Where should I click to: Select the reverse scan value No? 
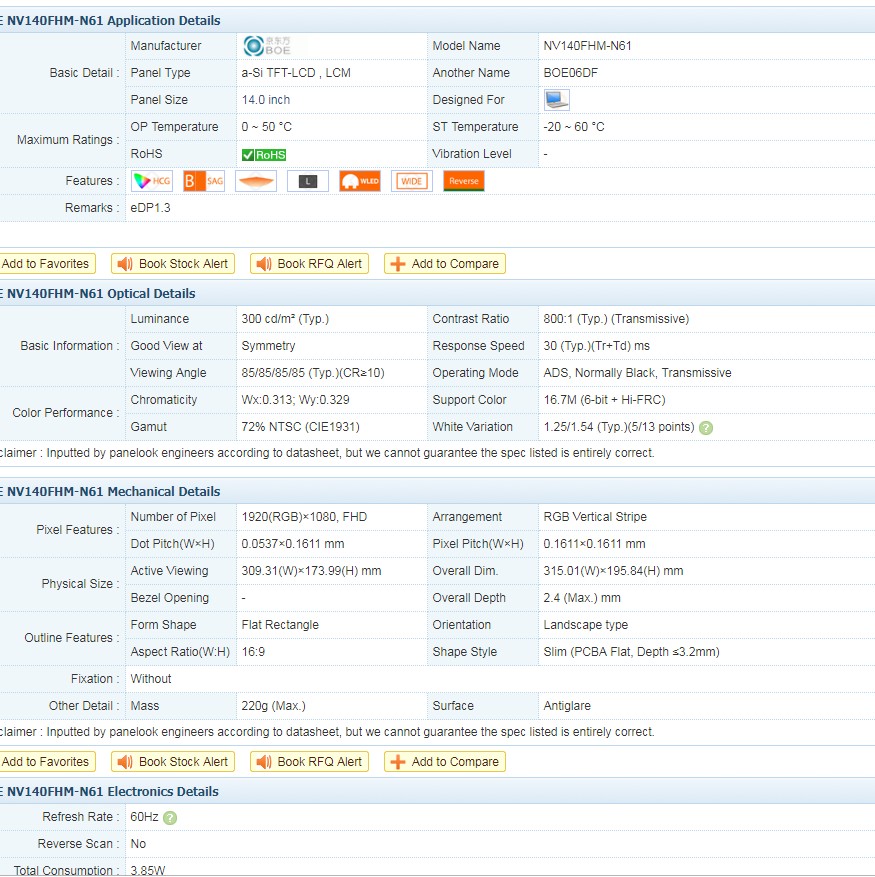pos(138,844)
